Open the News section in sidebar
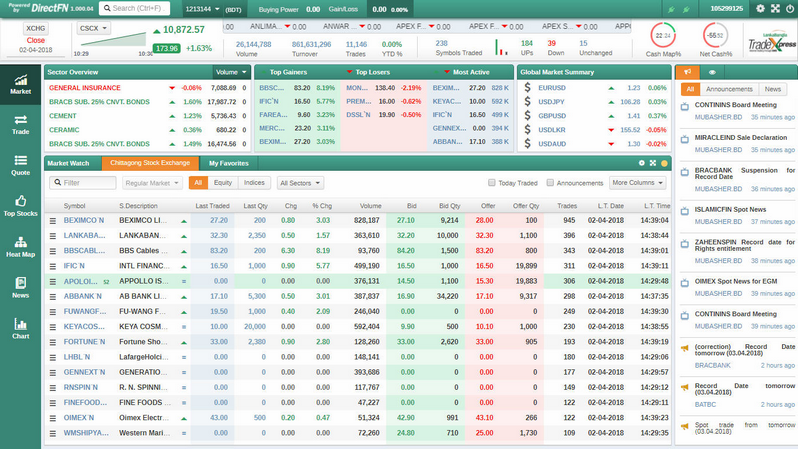The height and width of the screenshot is (449, 798). tap(20, 287)
